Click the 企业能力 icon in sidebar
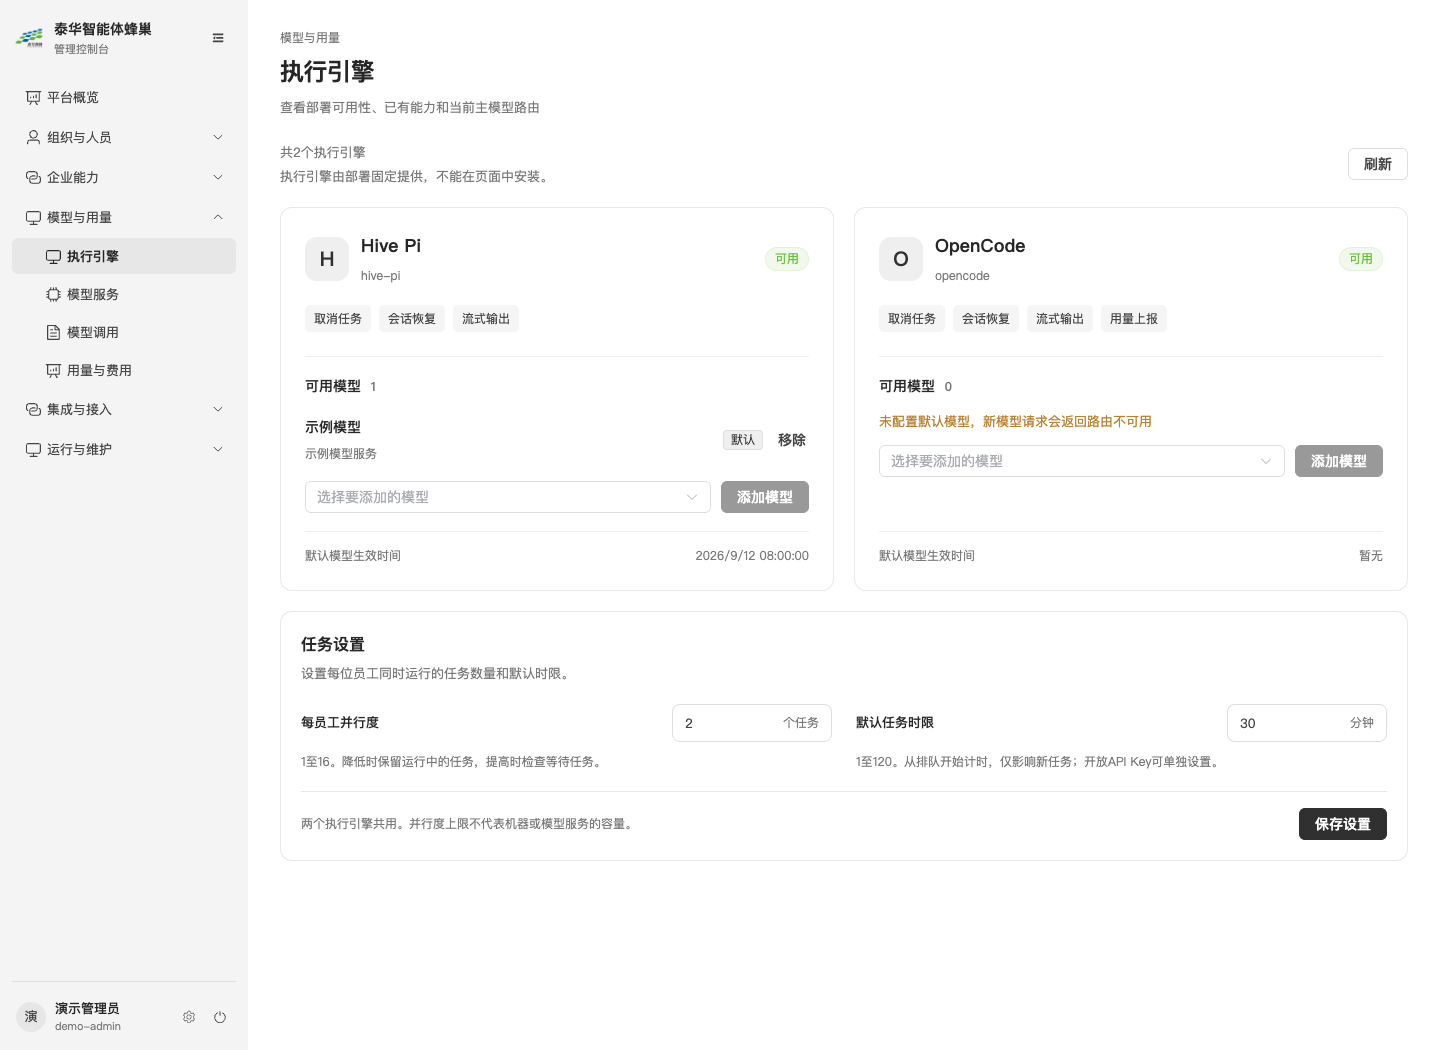The width and height of the screenshot is (1440, 1050). point(33,177)
